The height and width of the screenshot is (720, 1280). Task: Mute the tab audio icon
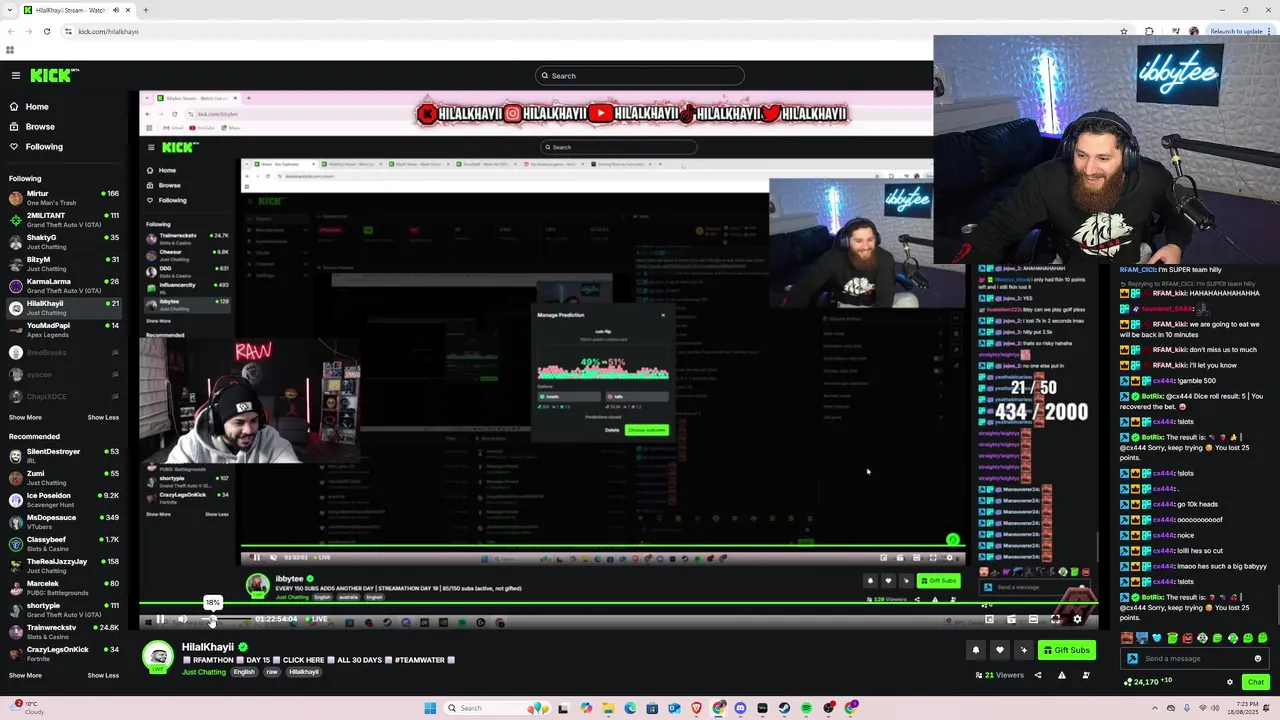pos(115,10)
